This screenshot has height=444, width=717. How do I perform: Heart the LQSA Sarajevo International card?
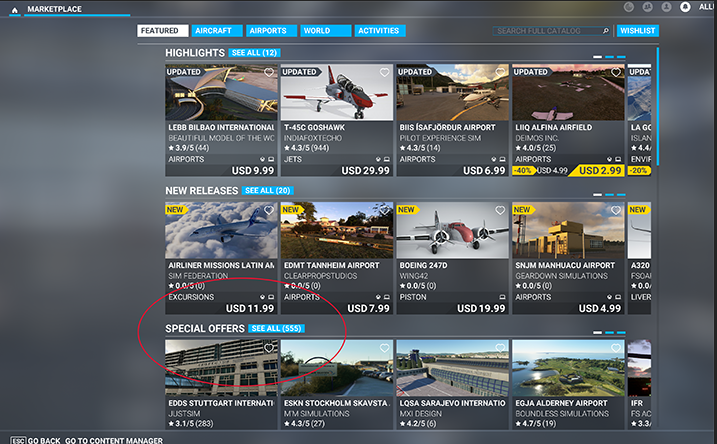click(500, 348)
